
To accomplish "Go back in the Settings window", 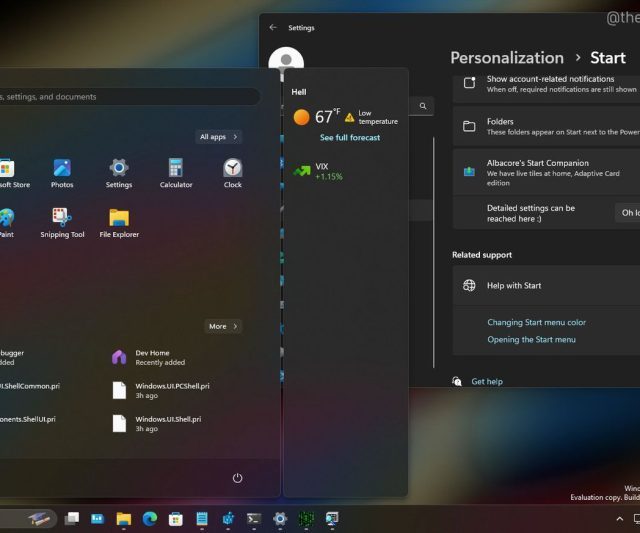I will 273,27.
